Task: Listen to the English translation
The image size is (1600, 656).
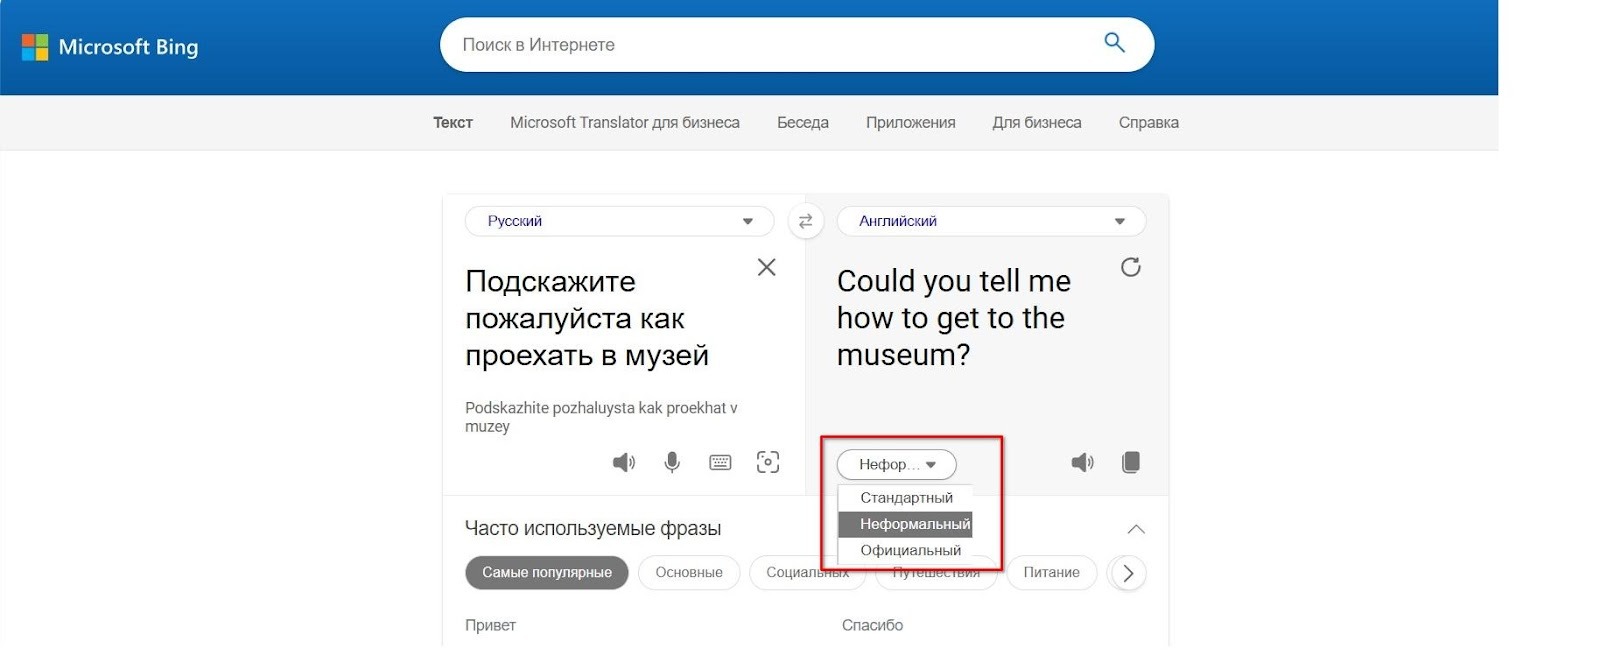Action: pos(1082,462)
